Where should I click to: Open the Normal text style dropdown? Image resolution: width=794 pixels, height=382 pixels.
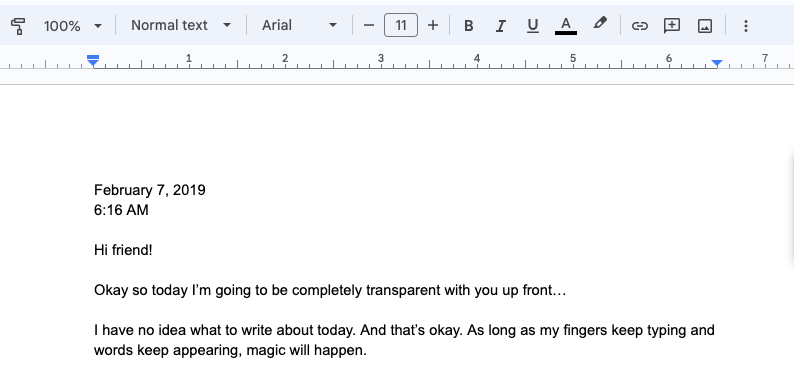[181, 25]
